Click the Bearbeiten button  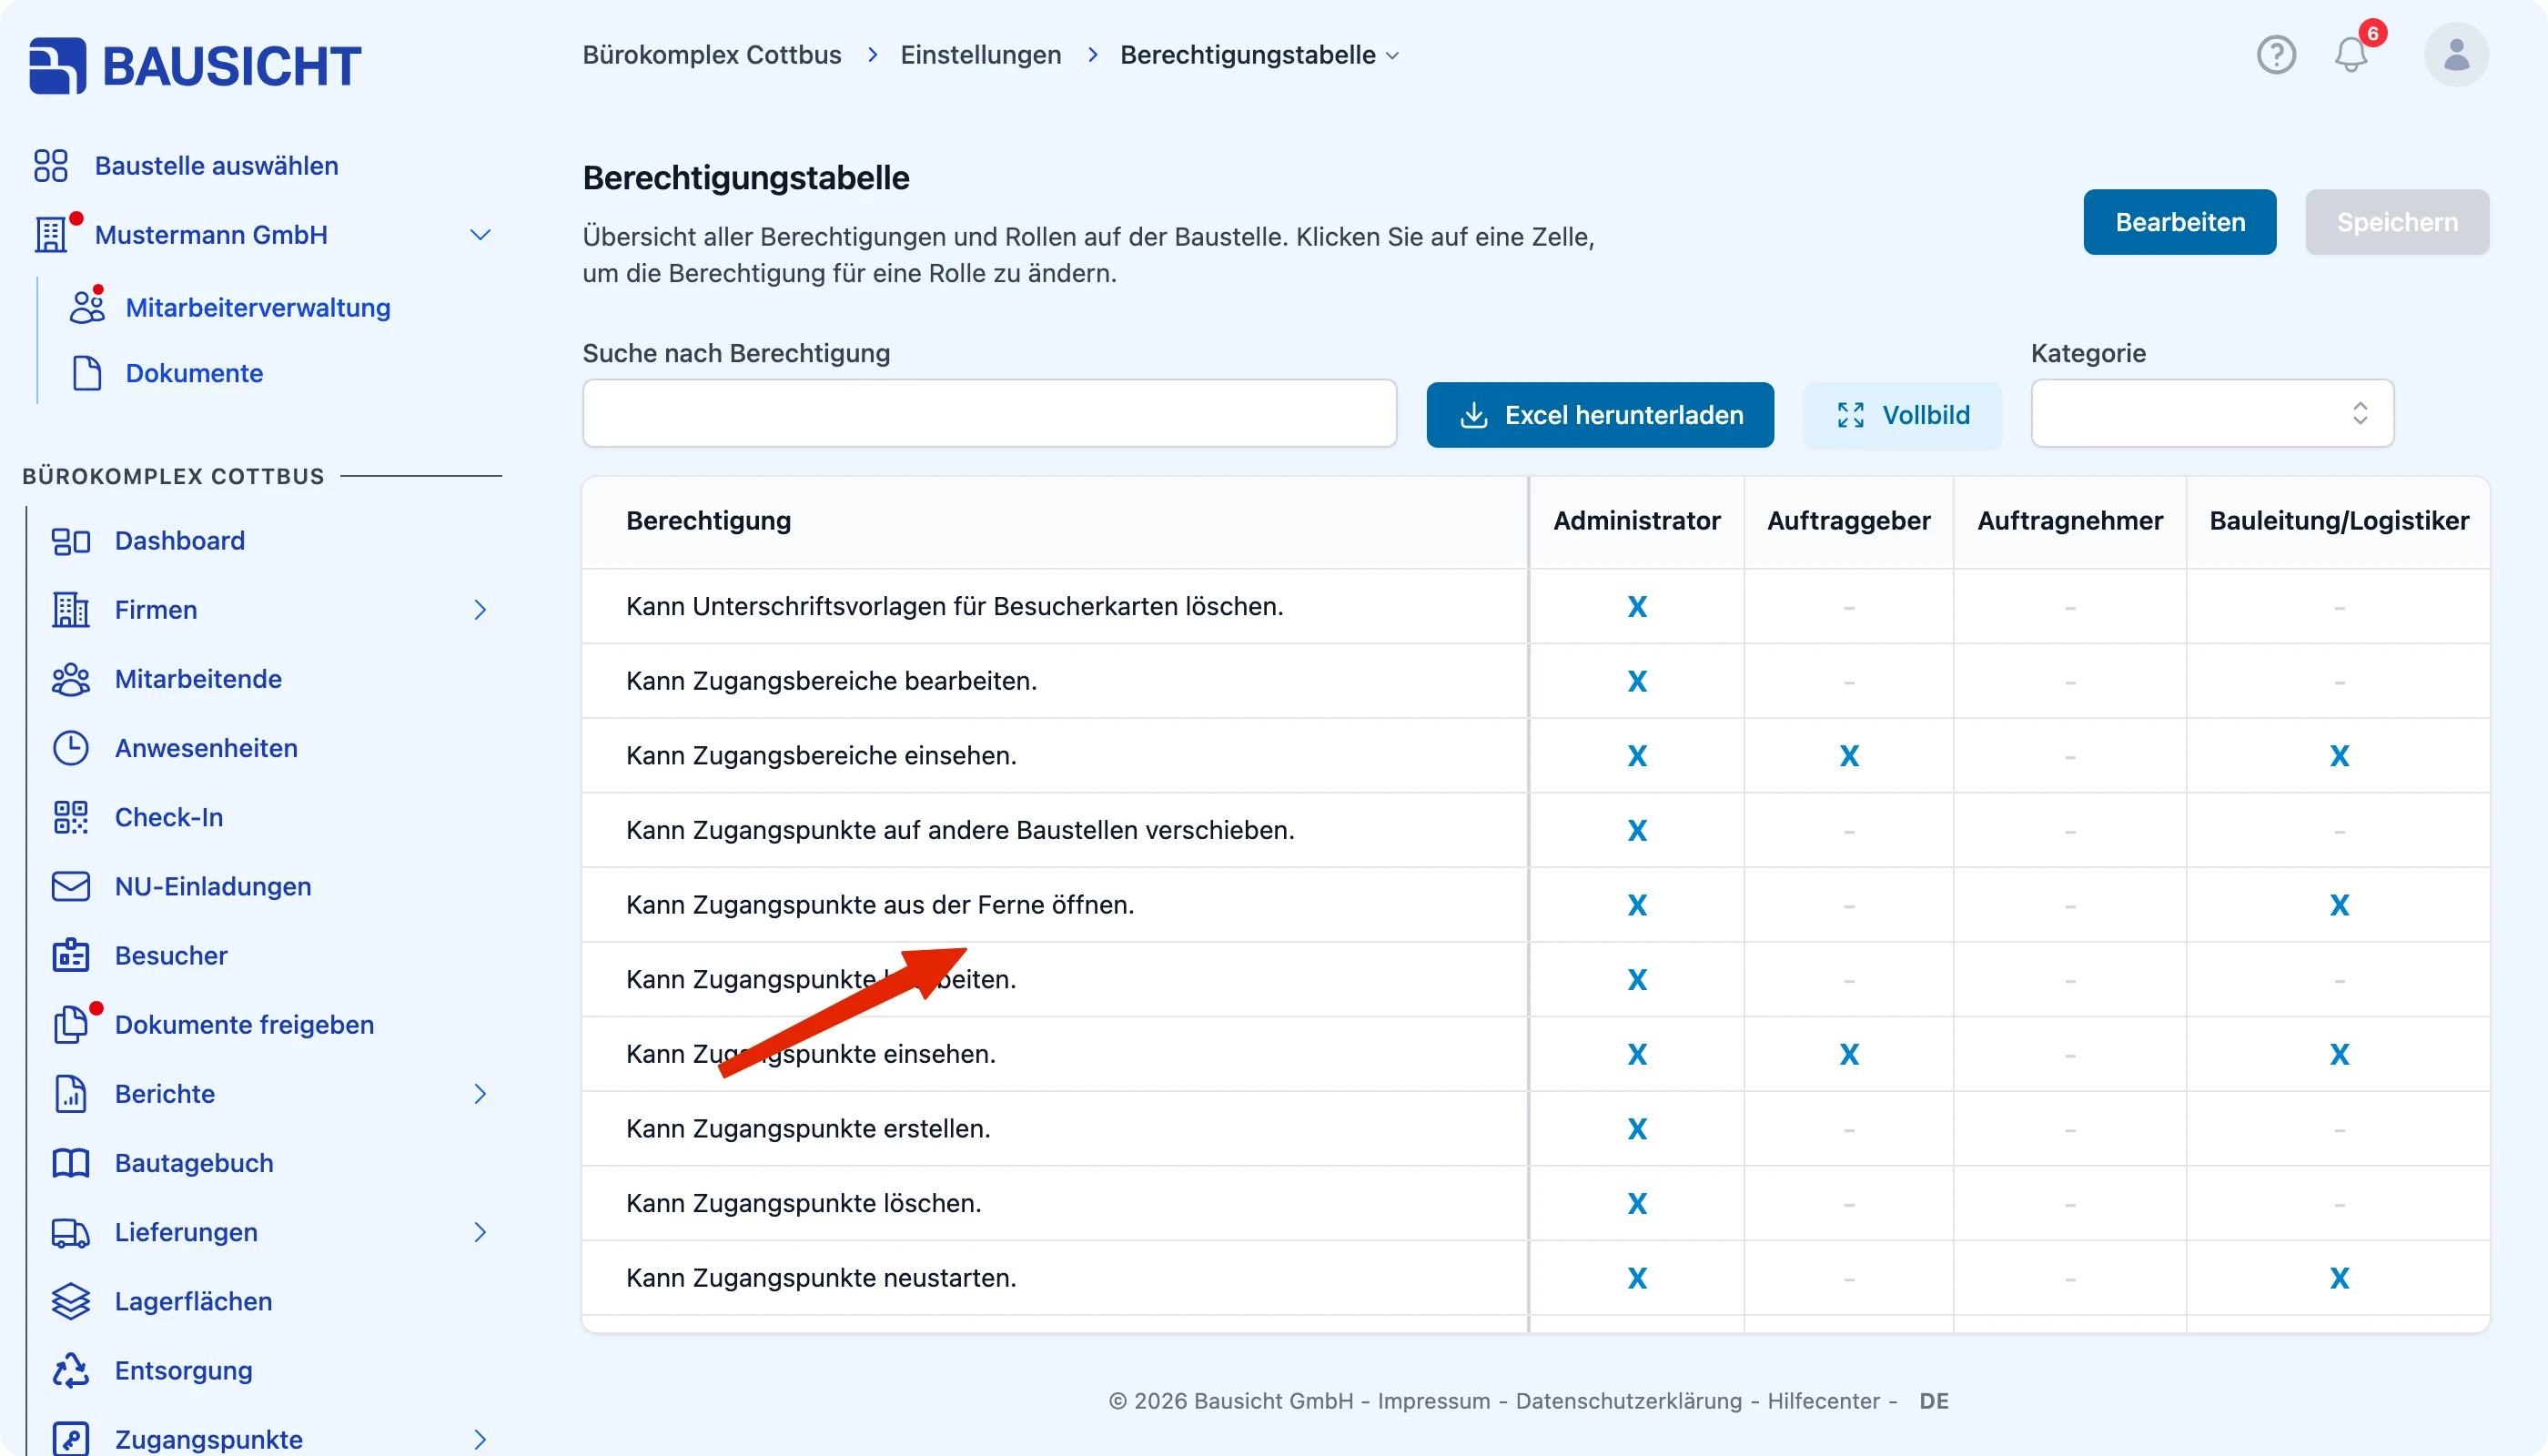(x=2180, y=222)
